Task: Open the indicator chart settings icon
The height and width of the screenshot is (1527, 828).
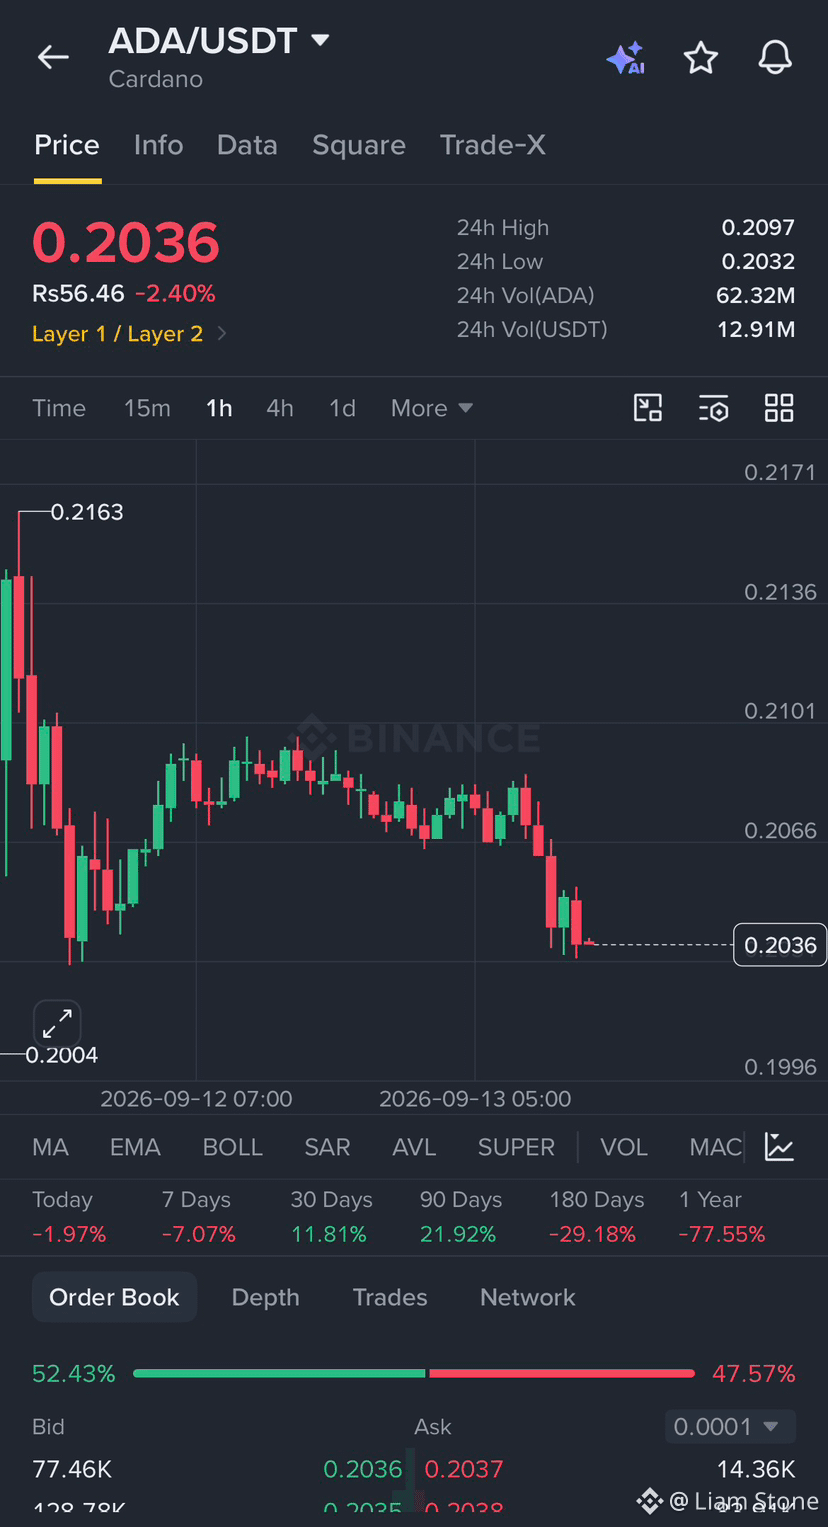Action: tap(779, 1147)
